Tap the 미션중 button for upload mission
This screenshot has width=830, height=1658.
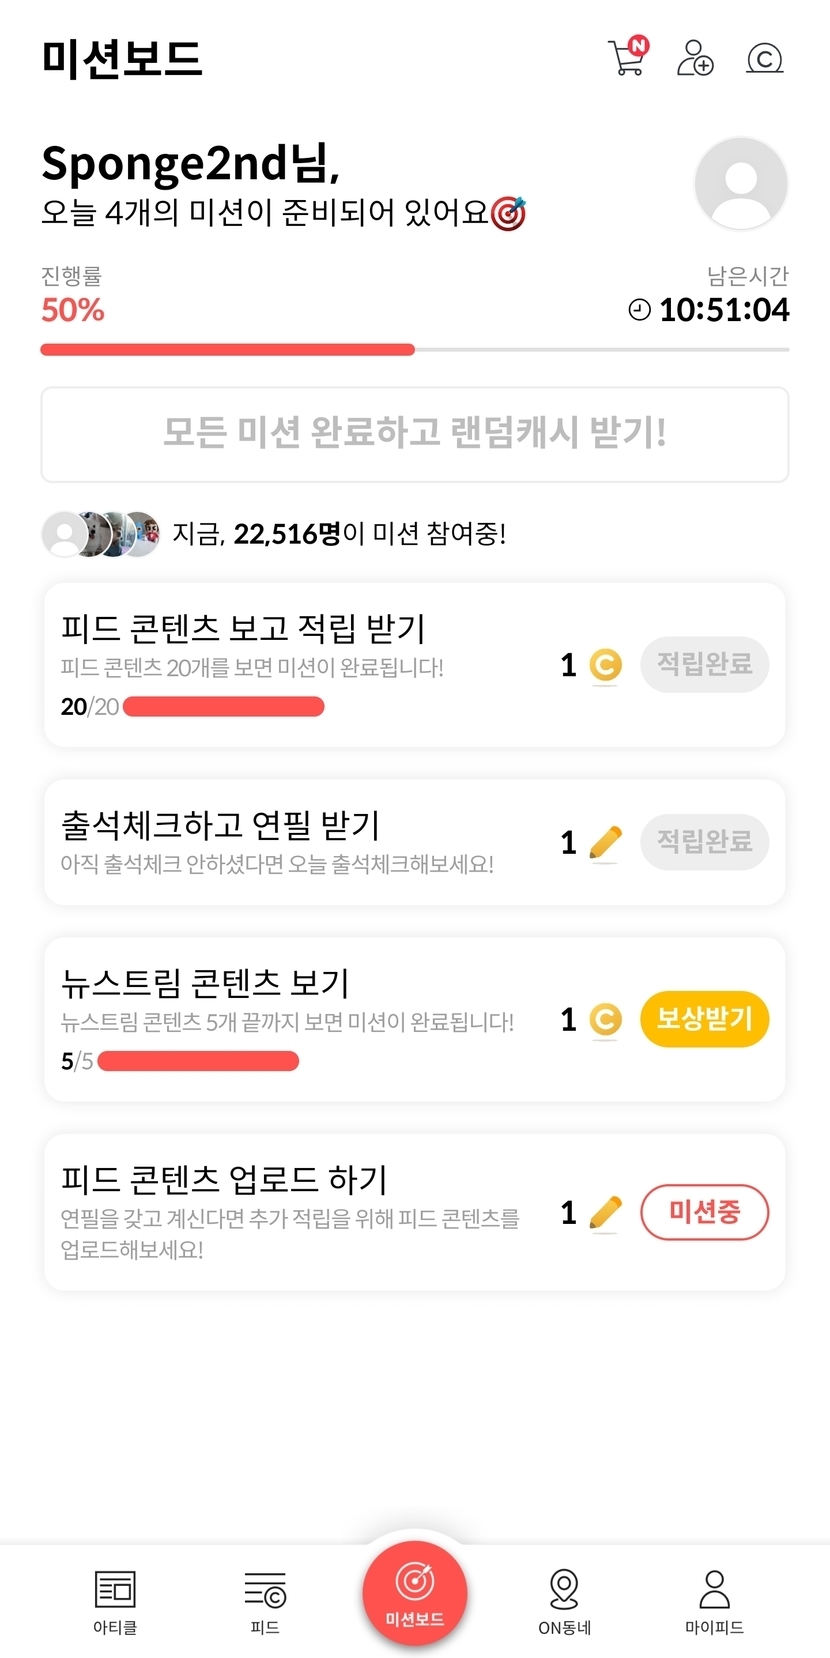(x=704, y=1212)
